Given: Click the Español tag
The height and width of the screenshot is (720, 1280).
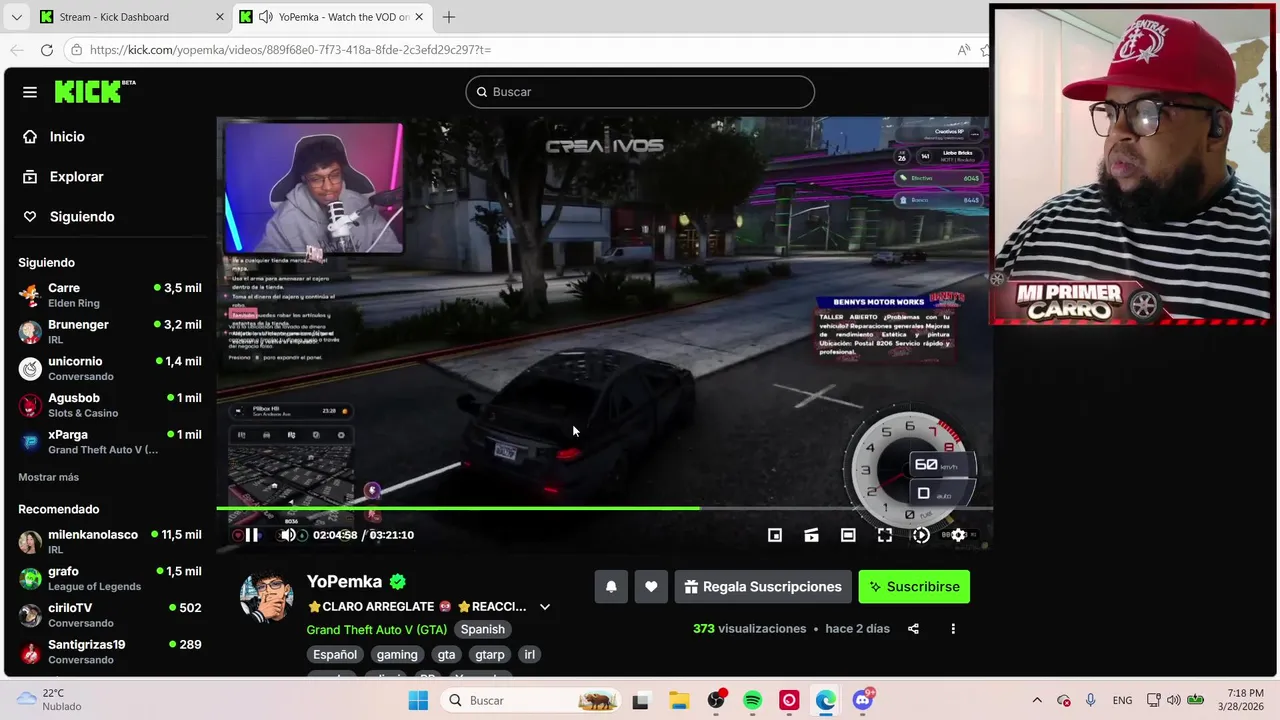Looking at the screenshot, I should 335,654.
